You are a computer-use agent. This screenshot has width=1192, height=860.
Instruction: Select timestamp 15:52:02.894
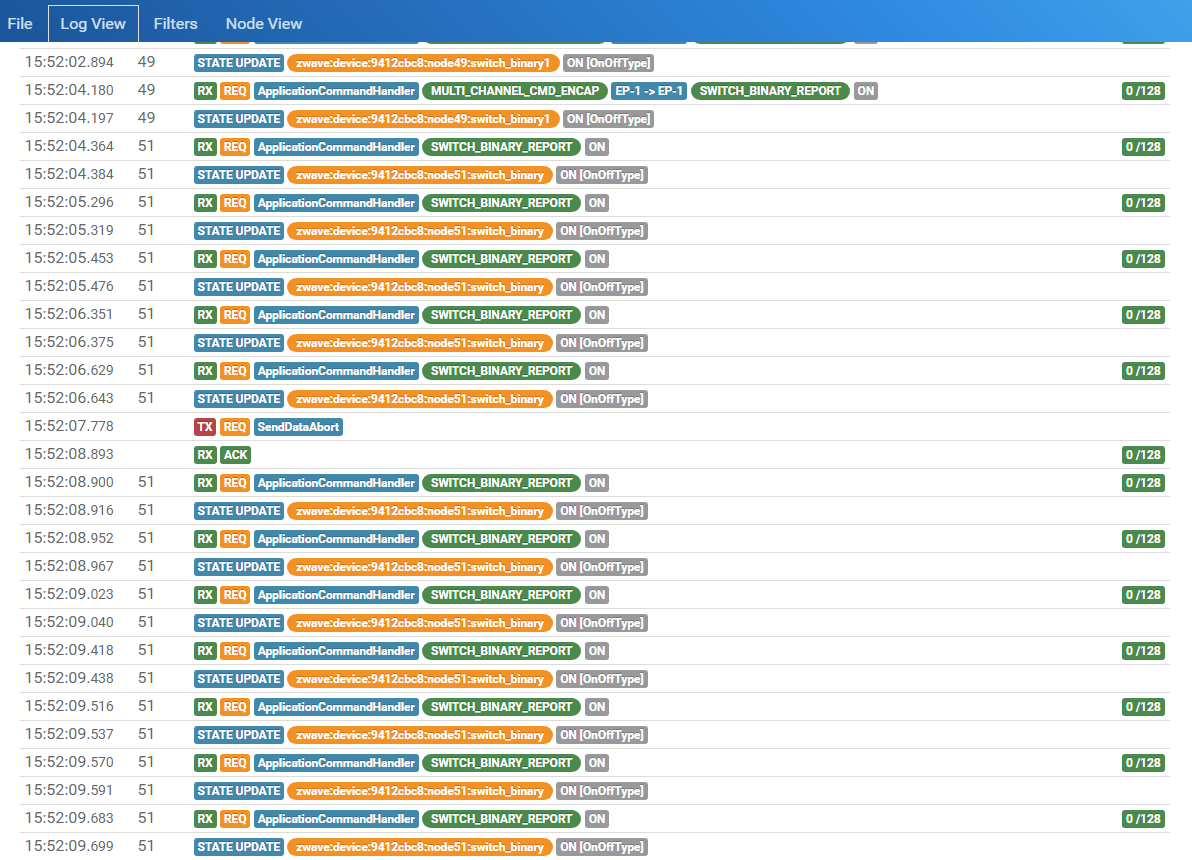[x=69, y=62]
